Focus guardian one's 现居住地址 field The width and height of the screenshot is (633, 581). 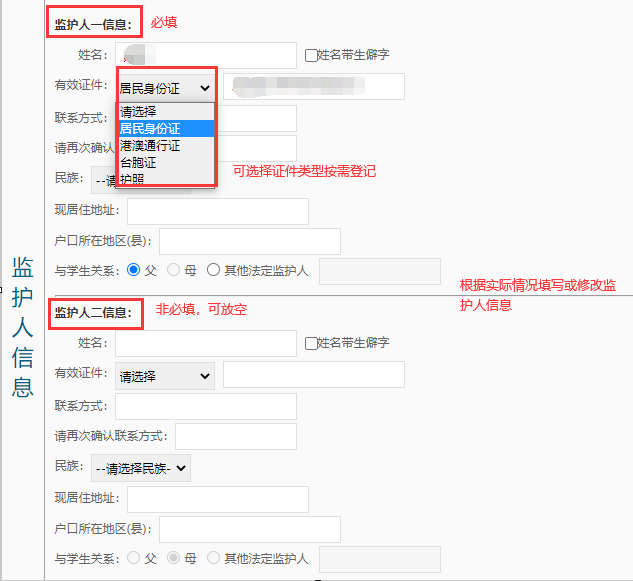coord(217,211)
